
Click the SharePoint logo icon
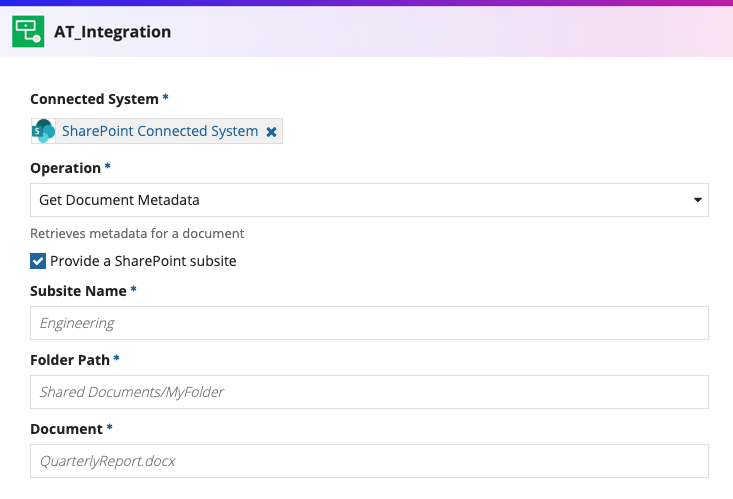43,131
